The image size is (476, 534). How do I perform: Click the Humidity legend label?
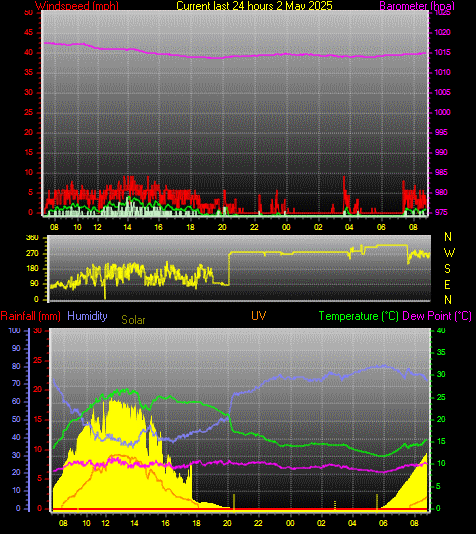click(88, 316)
